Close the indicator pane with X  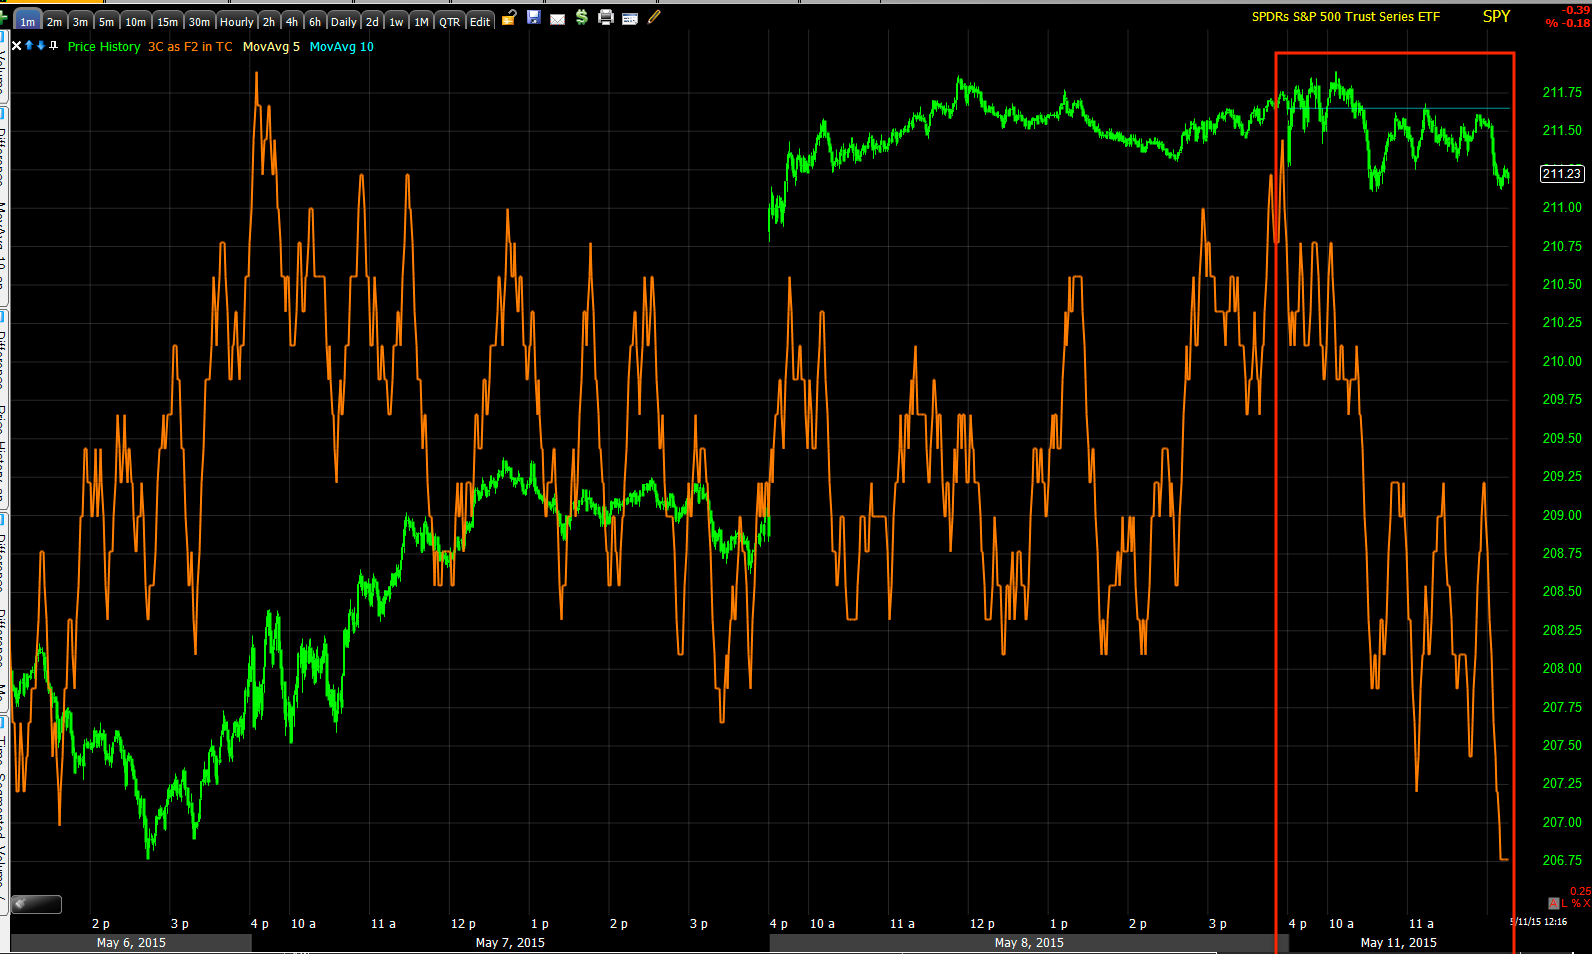(17, 46)
